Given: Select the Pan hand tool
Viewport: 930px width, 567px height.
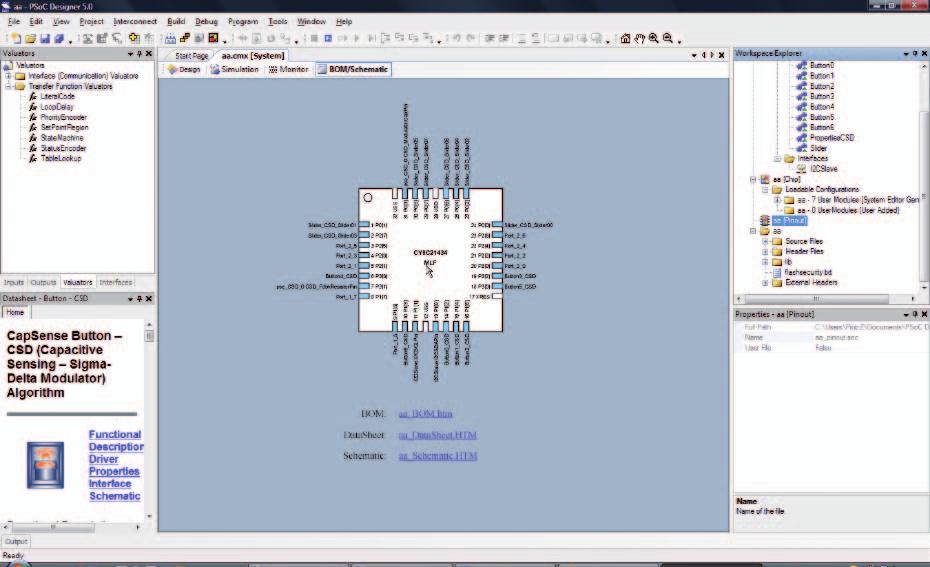Looking at the screenshot, I should [x=639, y=38].
